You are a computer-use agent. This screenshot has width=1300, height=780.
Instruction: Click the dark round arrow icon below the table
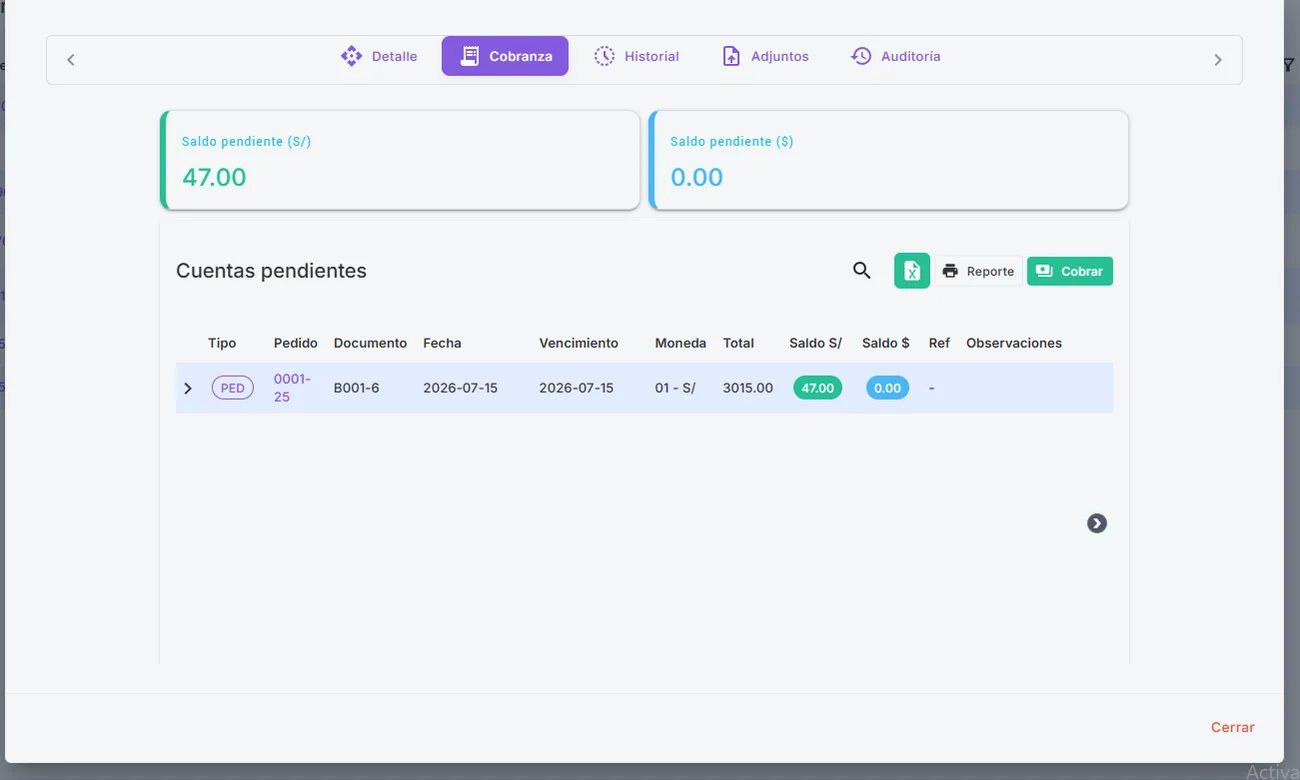tap(1097, 523)
